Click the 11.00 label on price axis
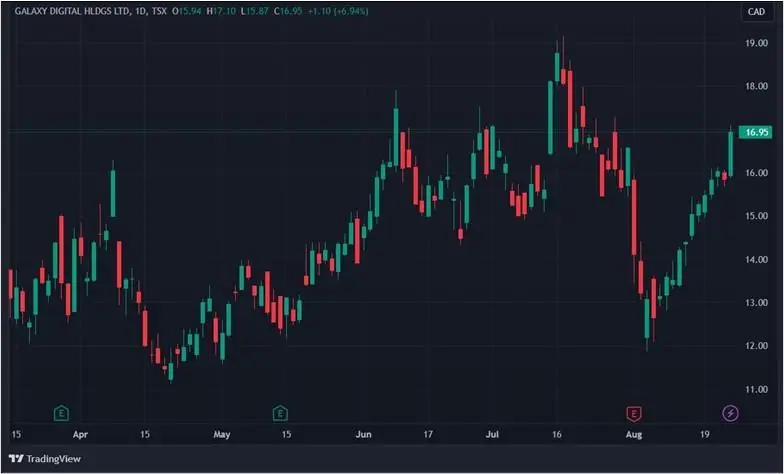Screen dimensions: 784x474 (756, 389)
